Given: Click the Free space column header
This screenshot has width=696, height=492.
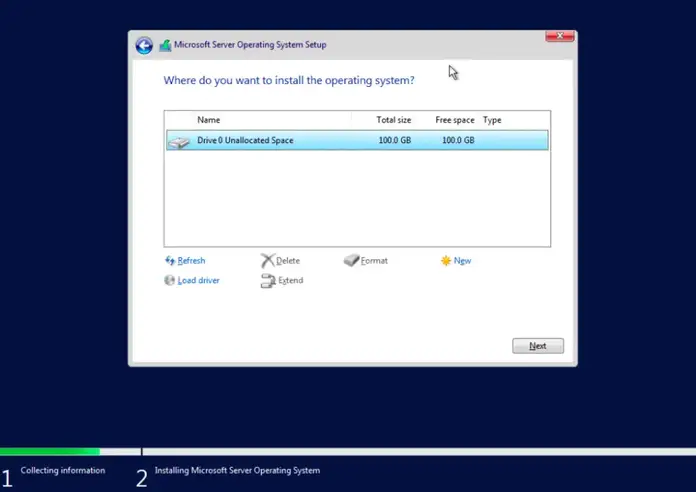Looking at the screenshot, I should pyautogui.click(x=455, y=120).
